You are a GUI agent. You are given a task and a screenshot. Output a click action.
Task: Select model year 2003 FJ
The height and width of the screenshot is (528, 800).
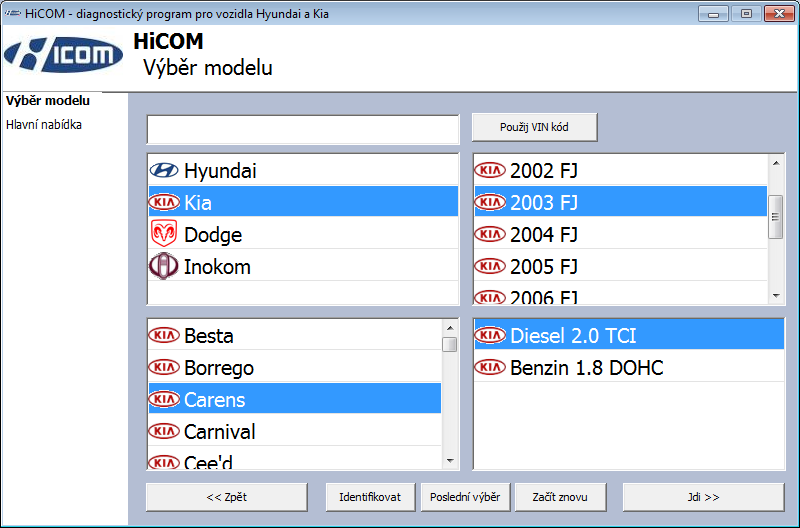621,202
